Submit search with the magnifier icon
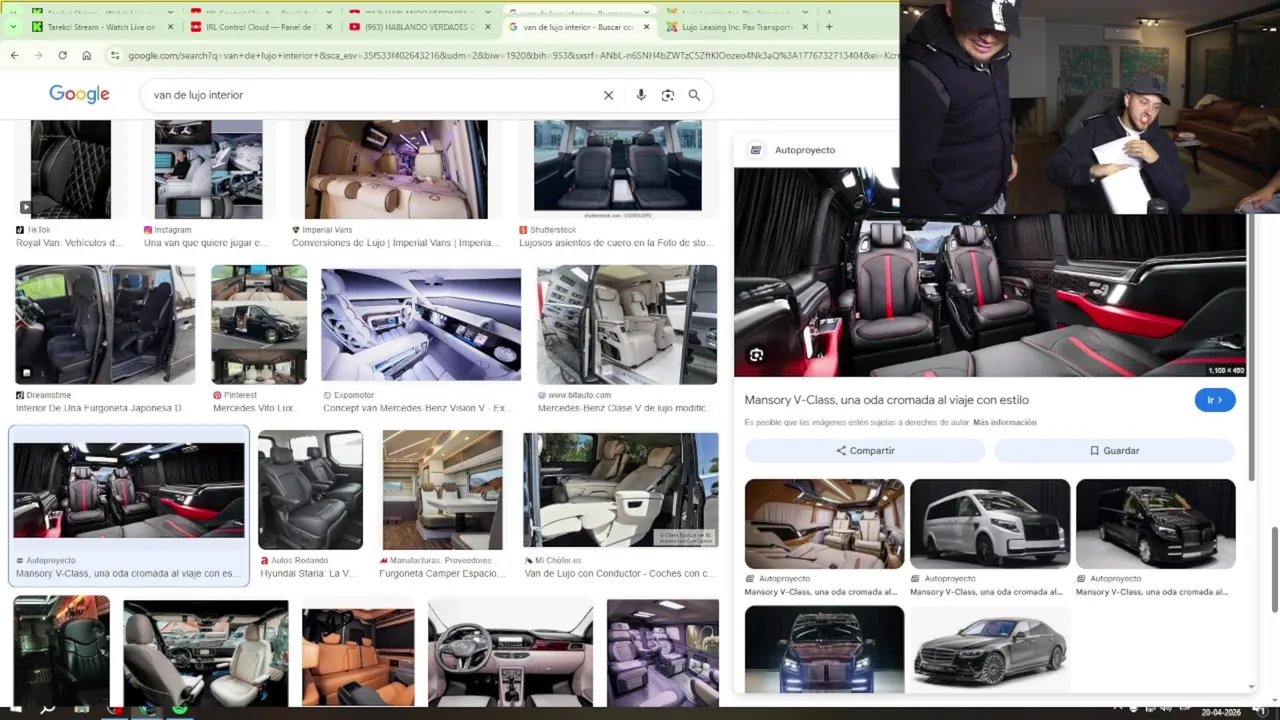 click(694, 95)
